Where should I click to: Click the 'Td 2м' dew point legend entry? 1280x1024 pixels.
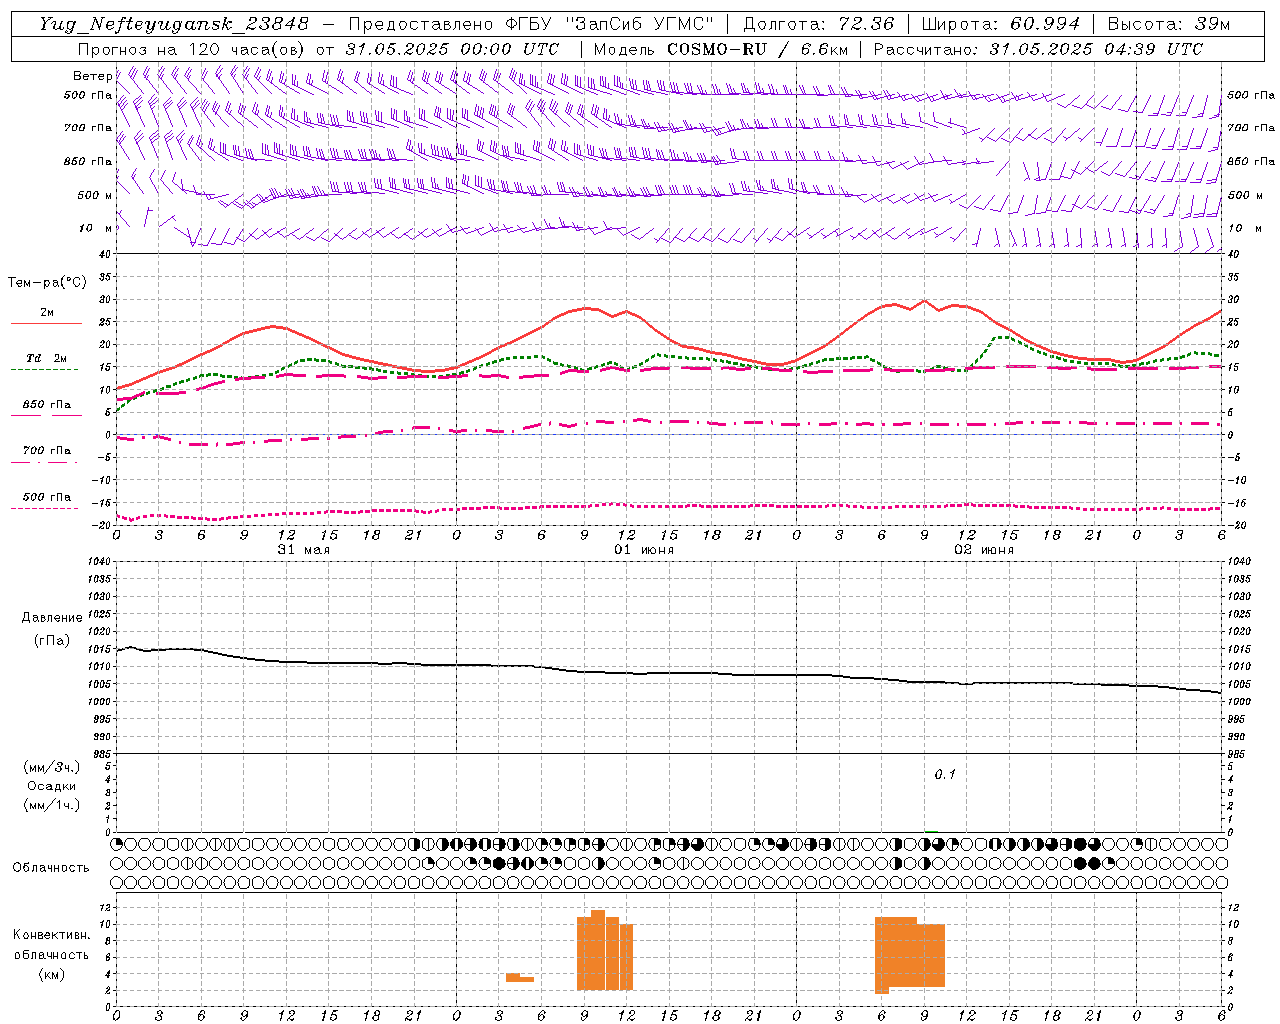47,358
